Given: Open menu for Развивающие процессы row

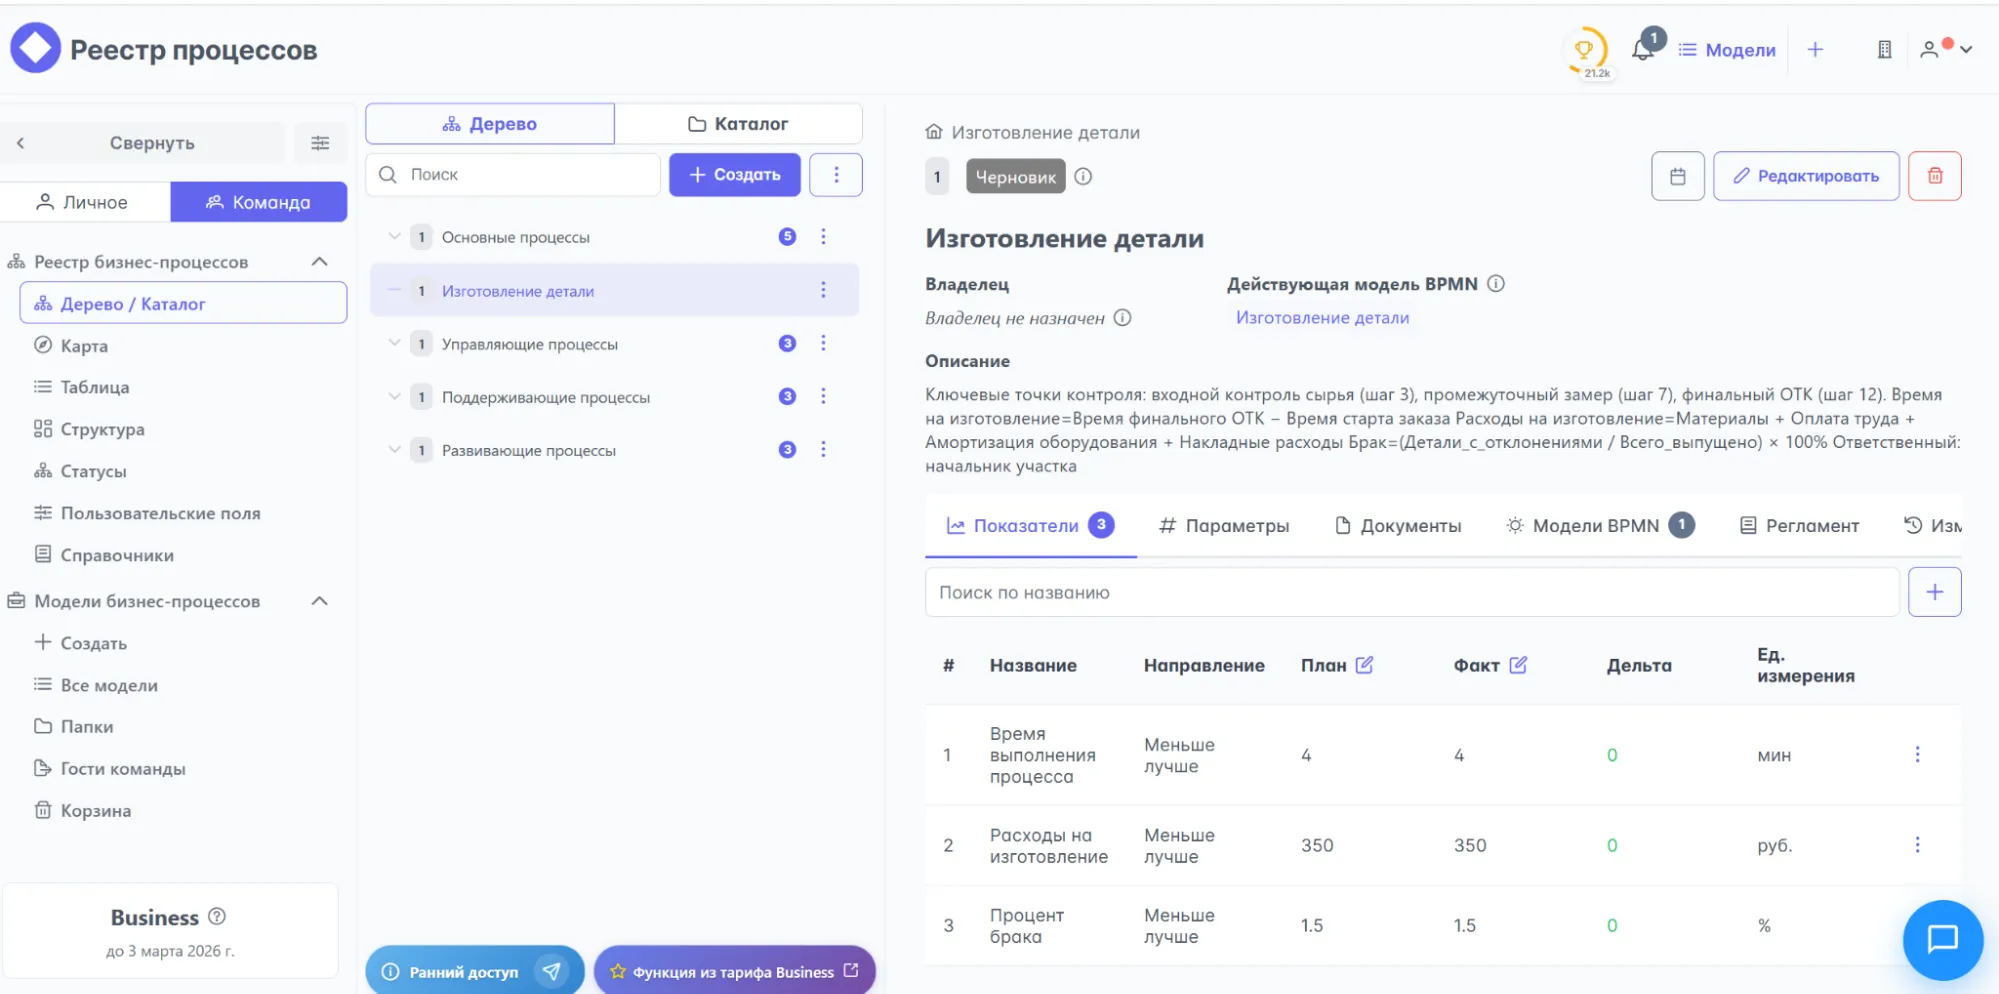Looking at the screenshot, I should [x=823, y=449].
